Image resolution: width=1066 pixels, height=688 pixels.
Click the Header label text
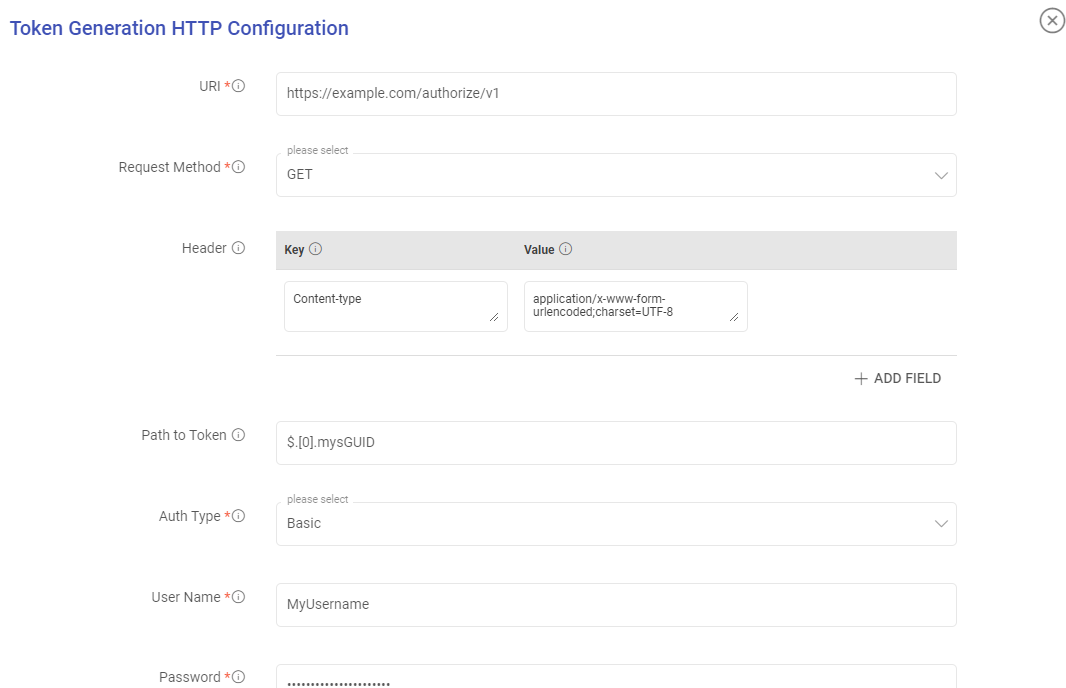pos(204,248)
